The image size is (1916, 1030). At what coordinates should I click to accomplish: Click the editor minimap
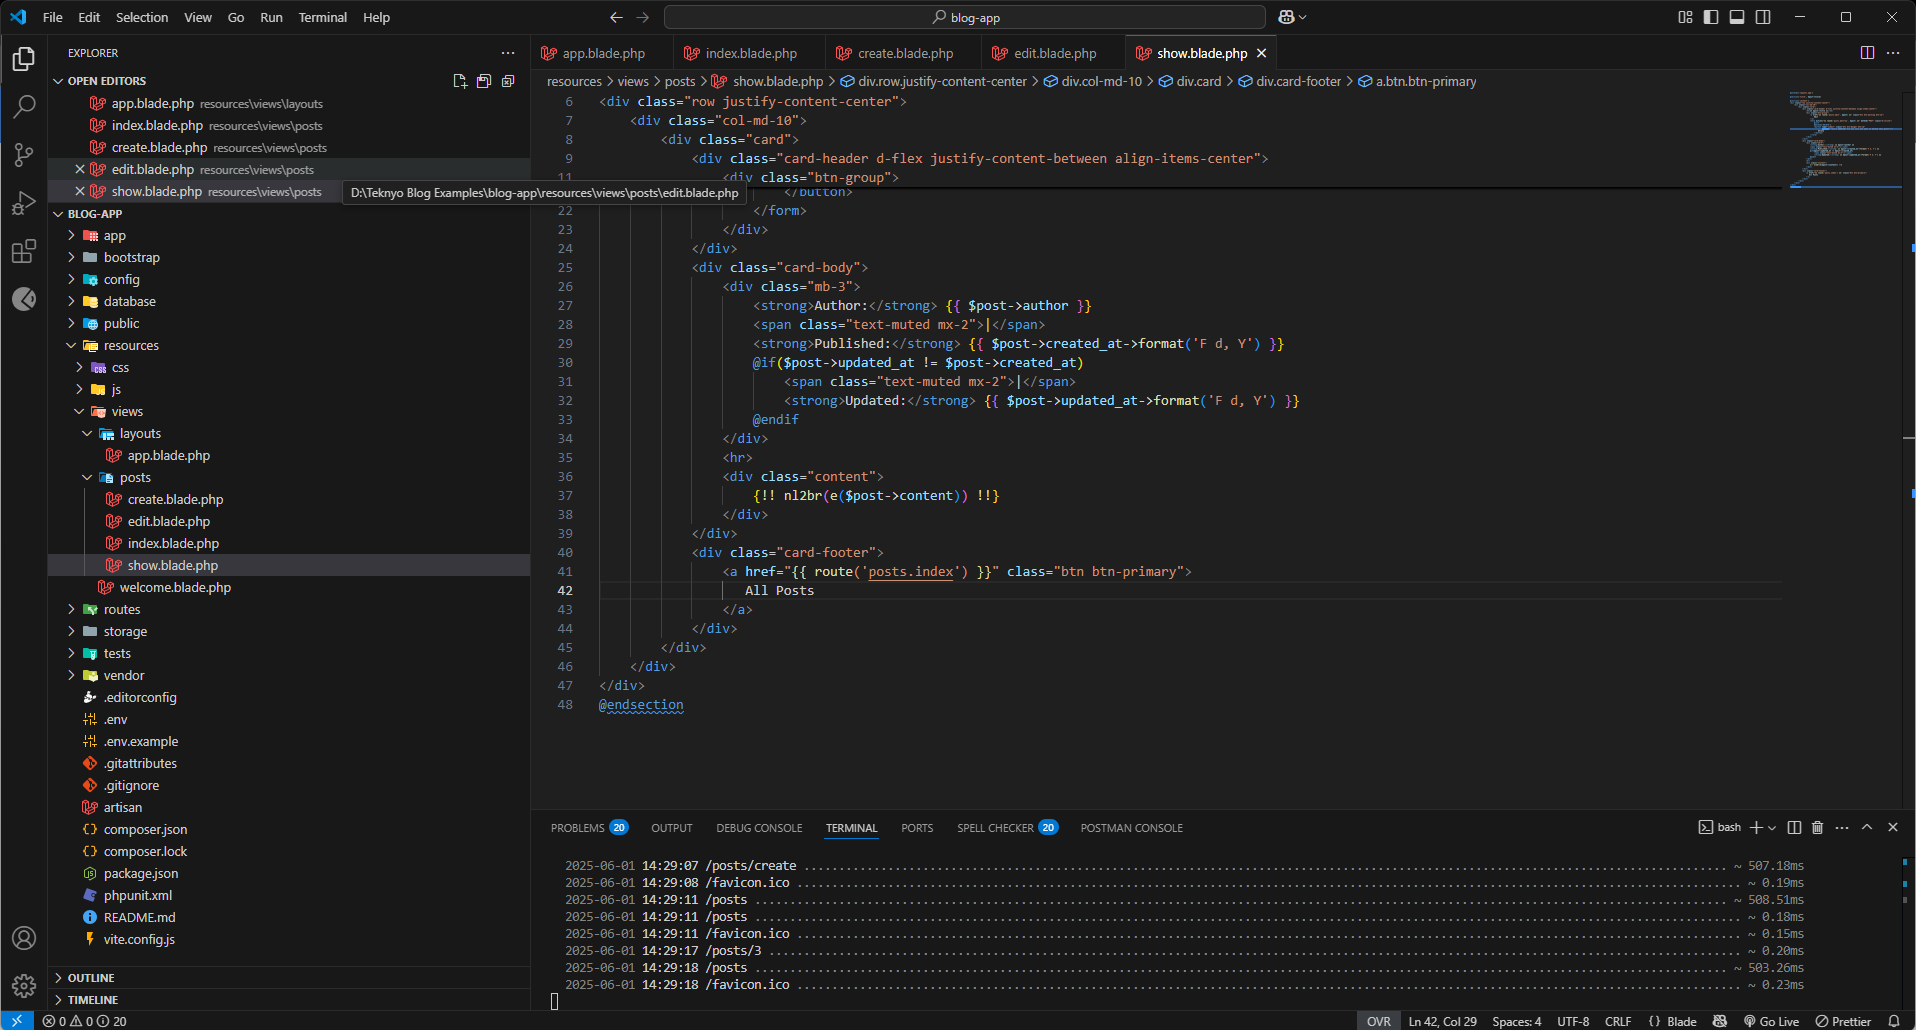coord(1843,140)
